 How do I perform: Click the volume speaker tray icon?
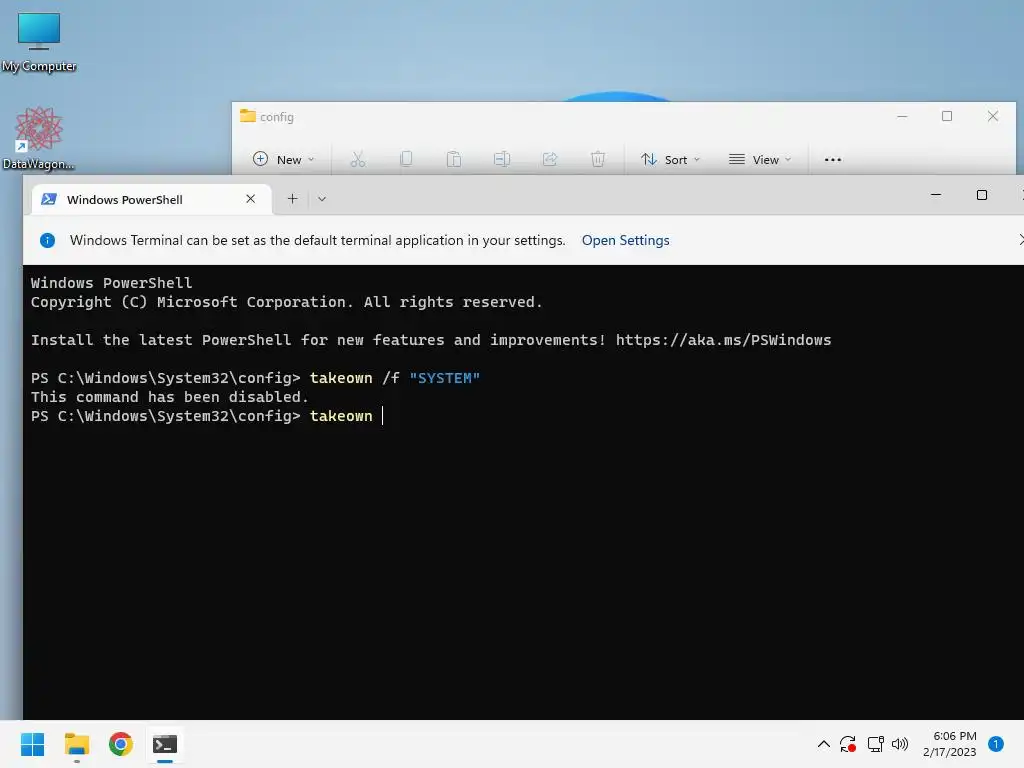(900, 744)
